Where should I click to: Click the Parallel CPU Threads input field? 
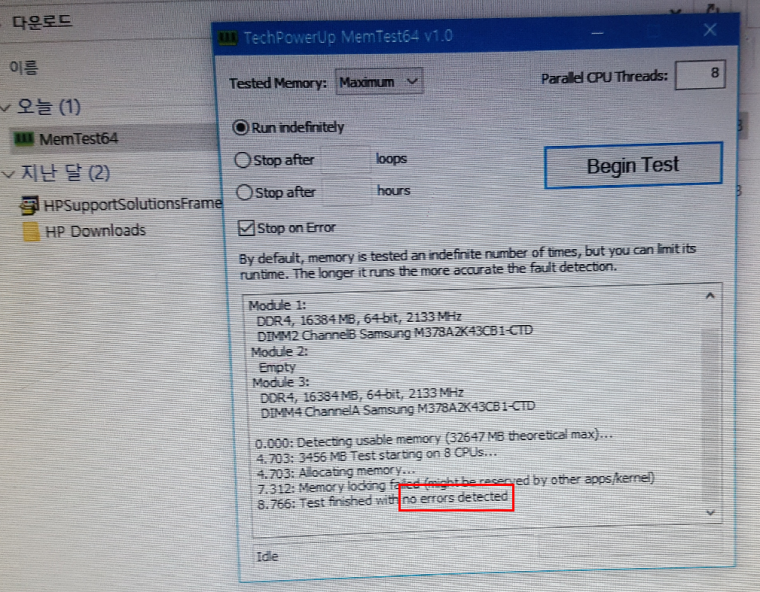700,75
